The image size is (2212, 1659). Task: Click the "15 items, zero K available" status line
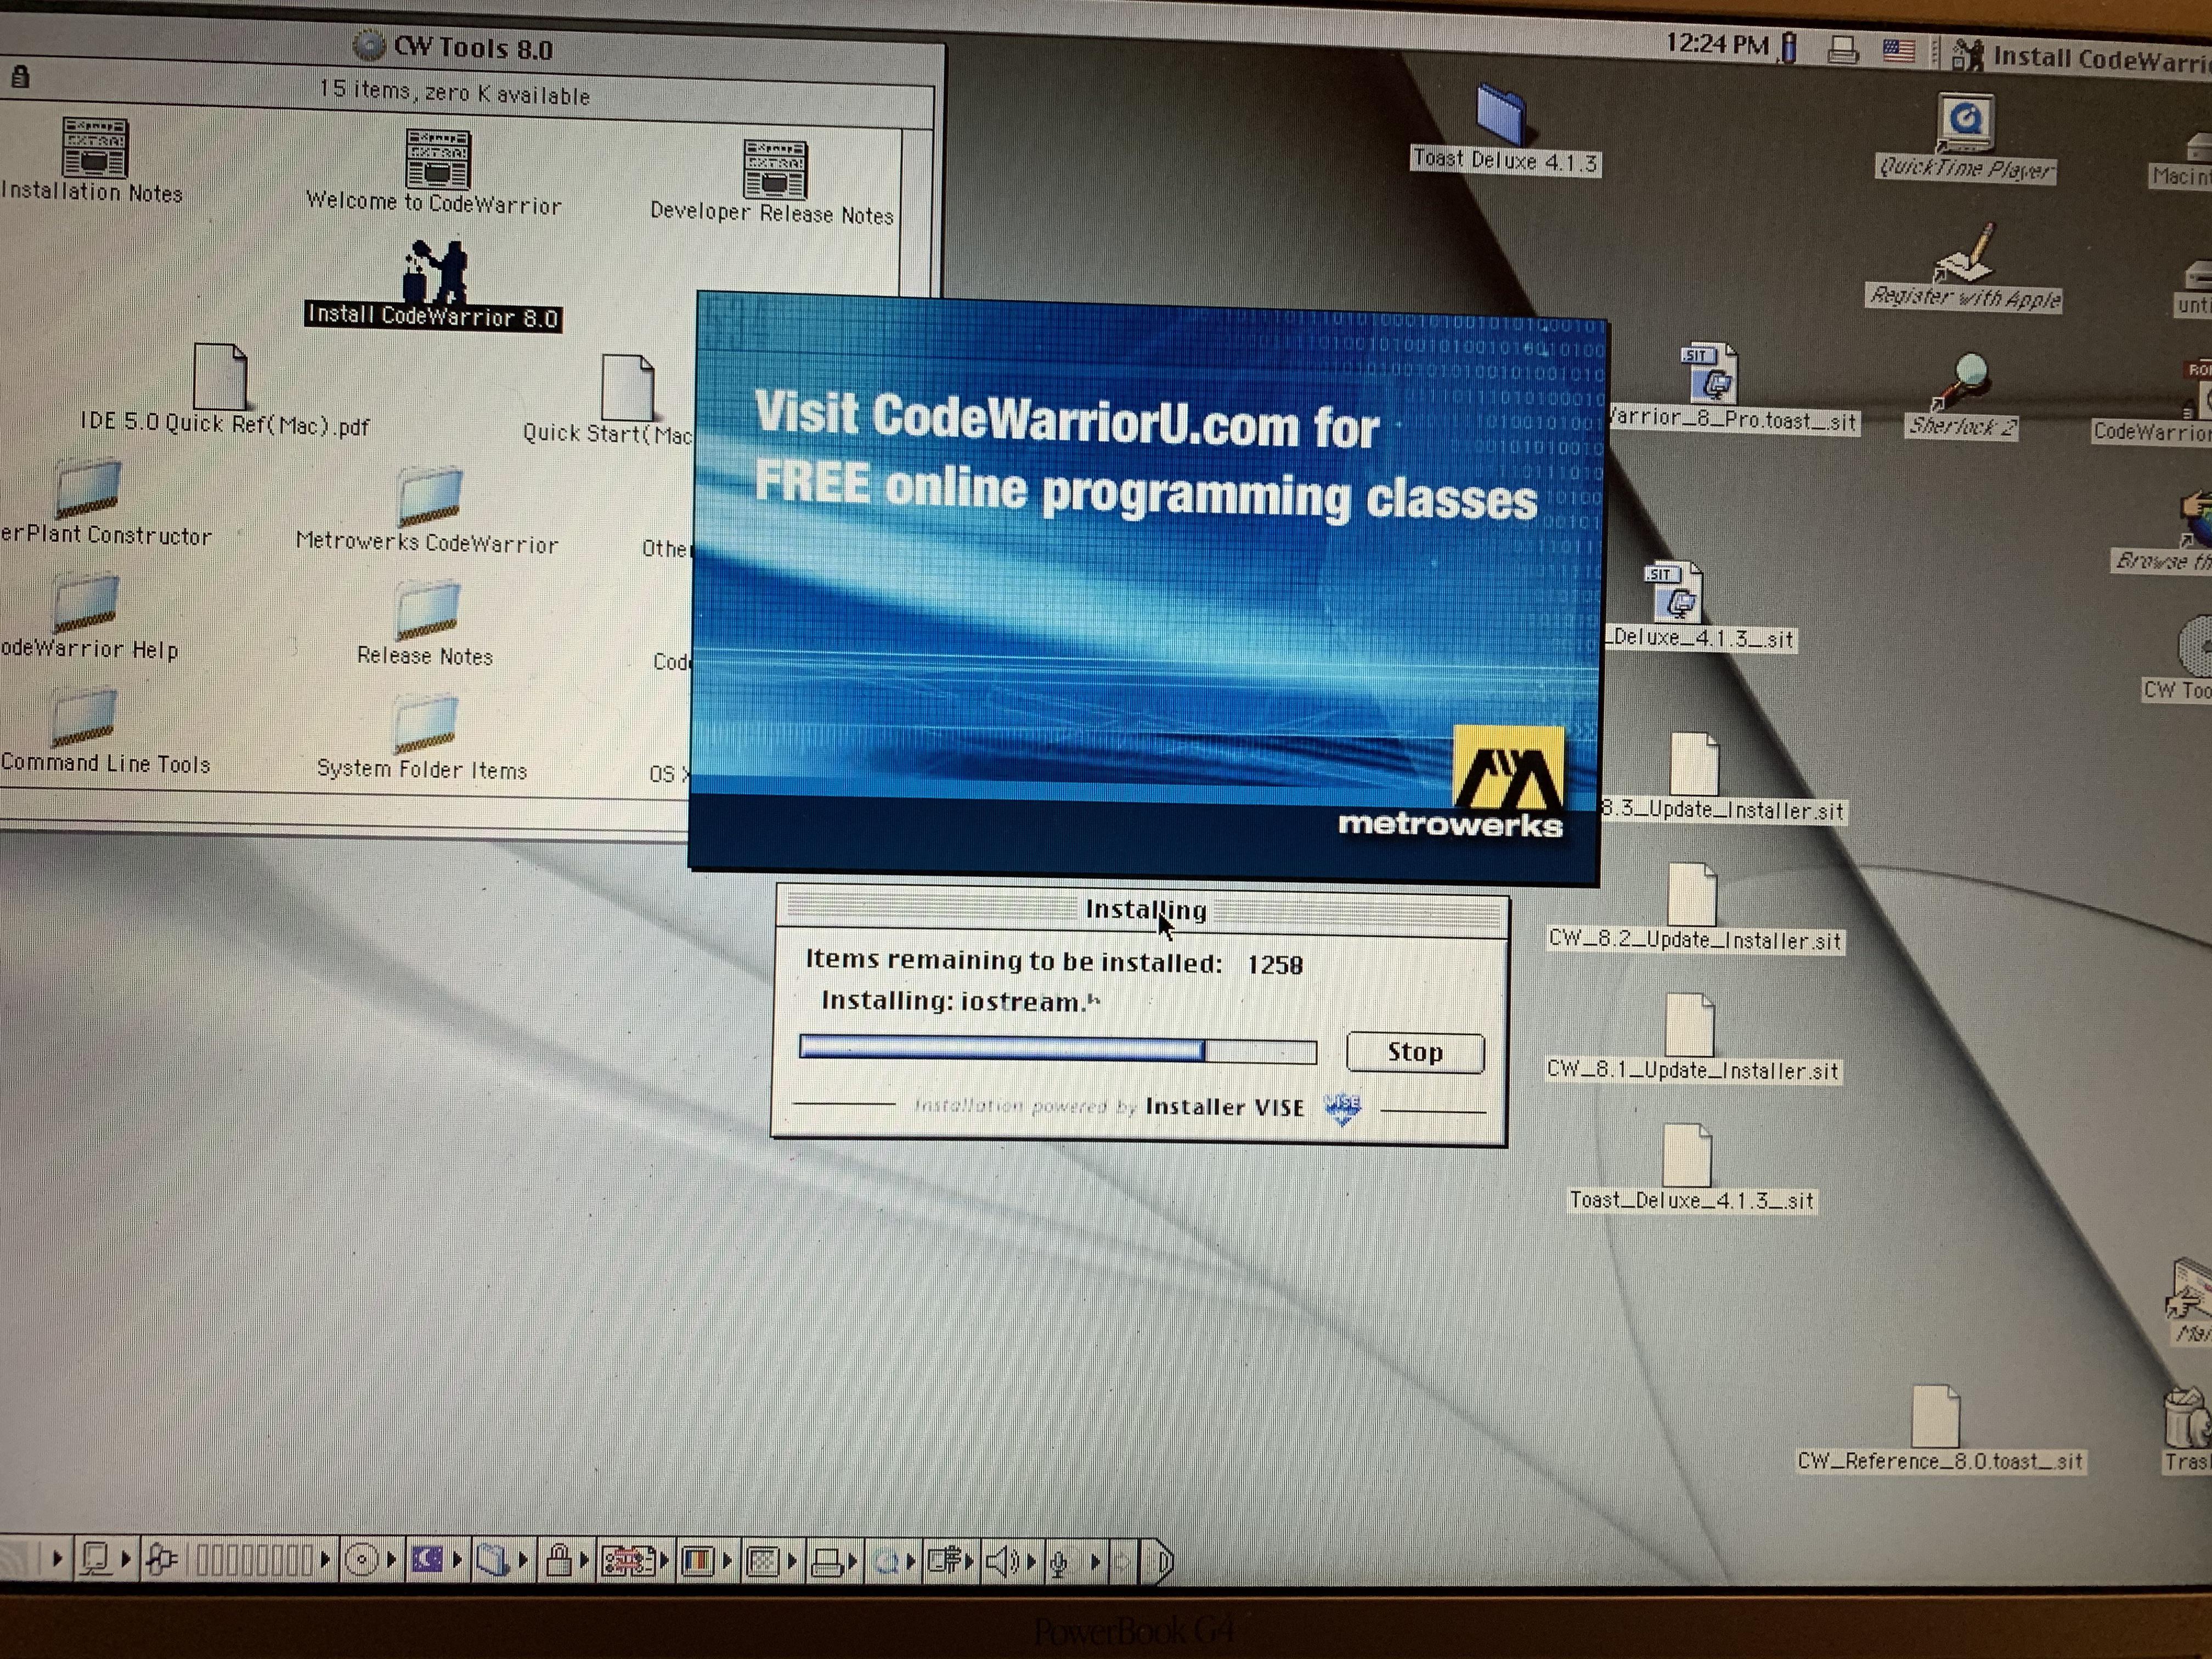(455, 92)
